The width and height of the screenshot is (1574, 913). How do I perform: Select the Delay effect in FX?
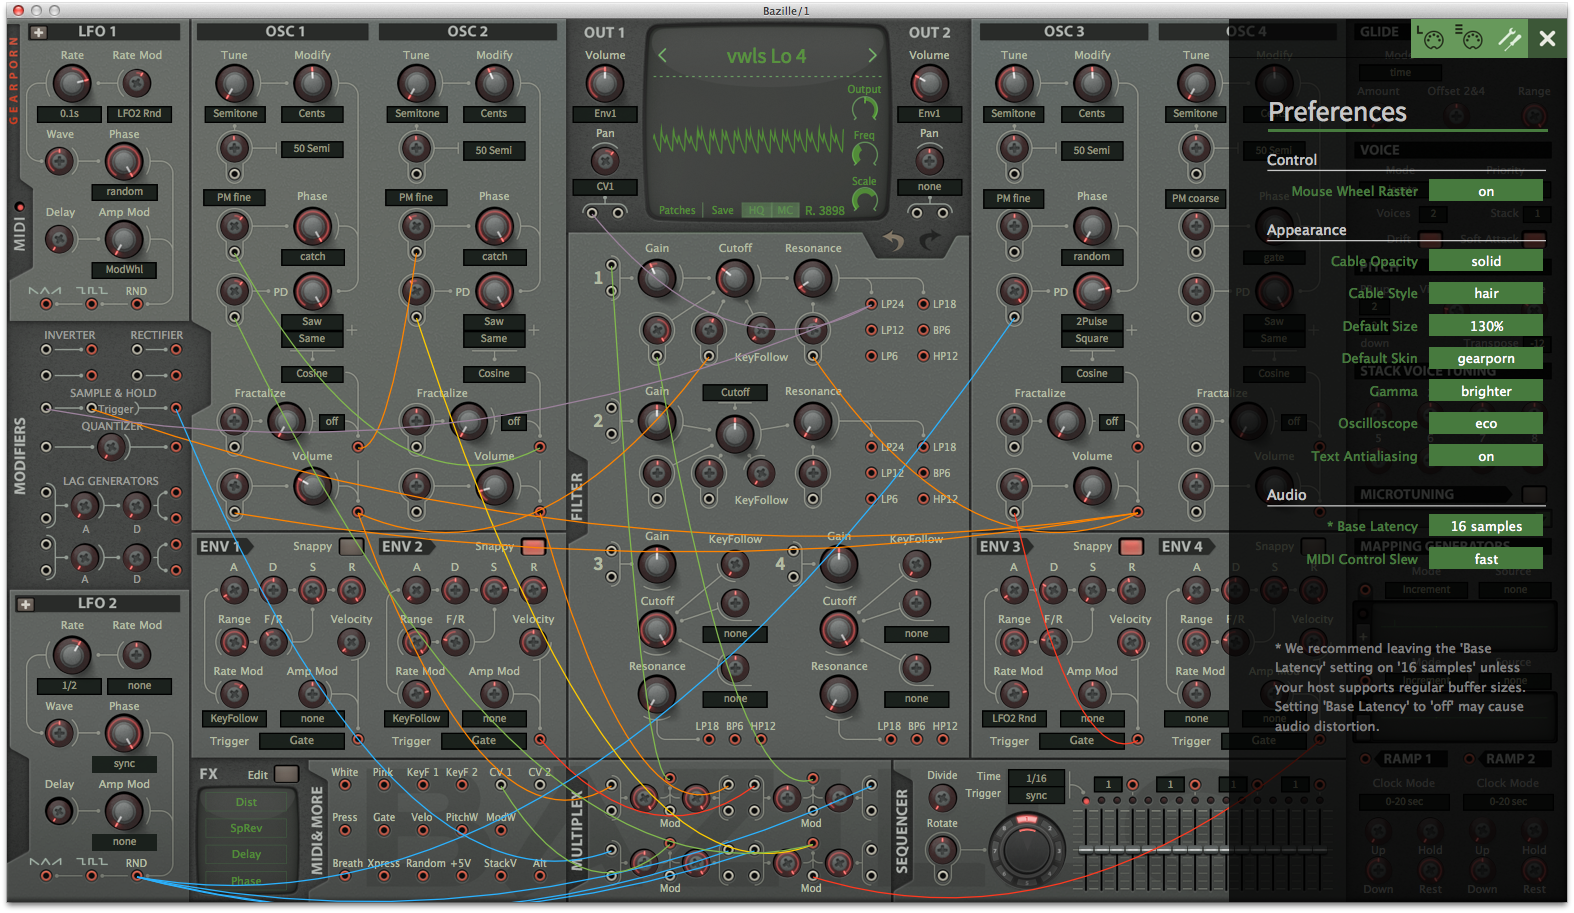[246, 854]
